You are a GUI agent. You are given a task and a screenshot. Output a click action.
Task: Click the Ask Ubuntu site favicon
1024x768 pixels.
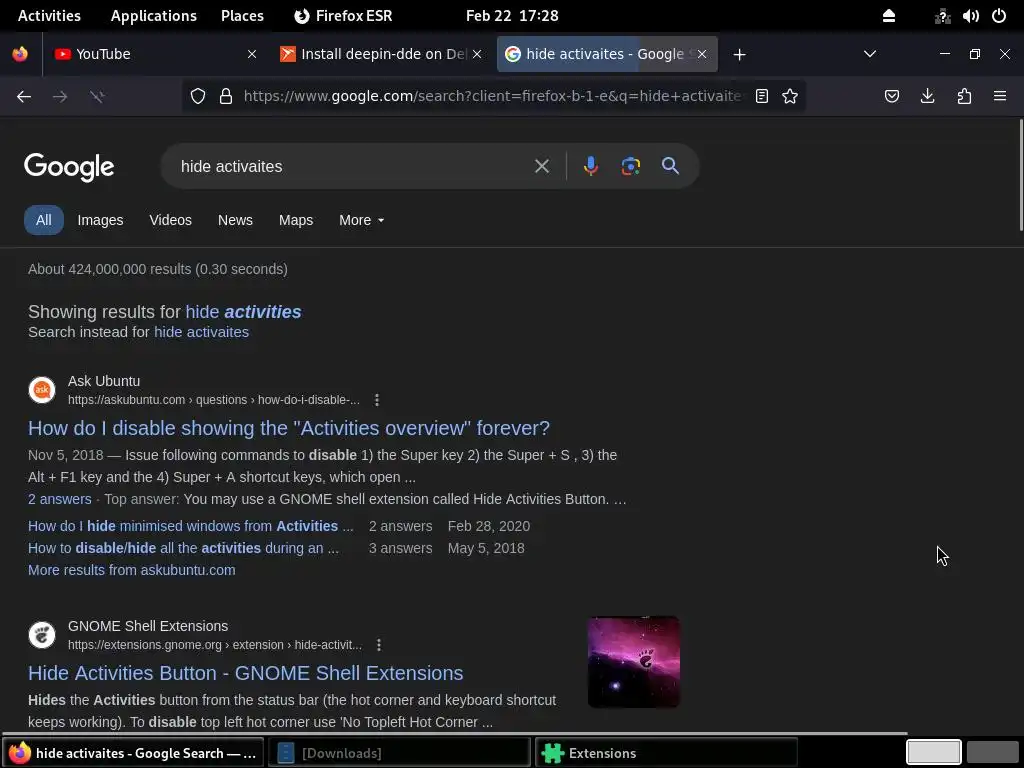[x=42, y=390]
